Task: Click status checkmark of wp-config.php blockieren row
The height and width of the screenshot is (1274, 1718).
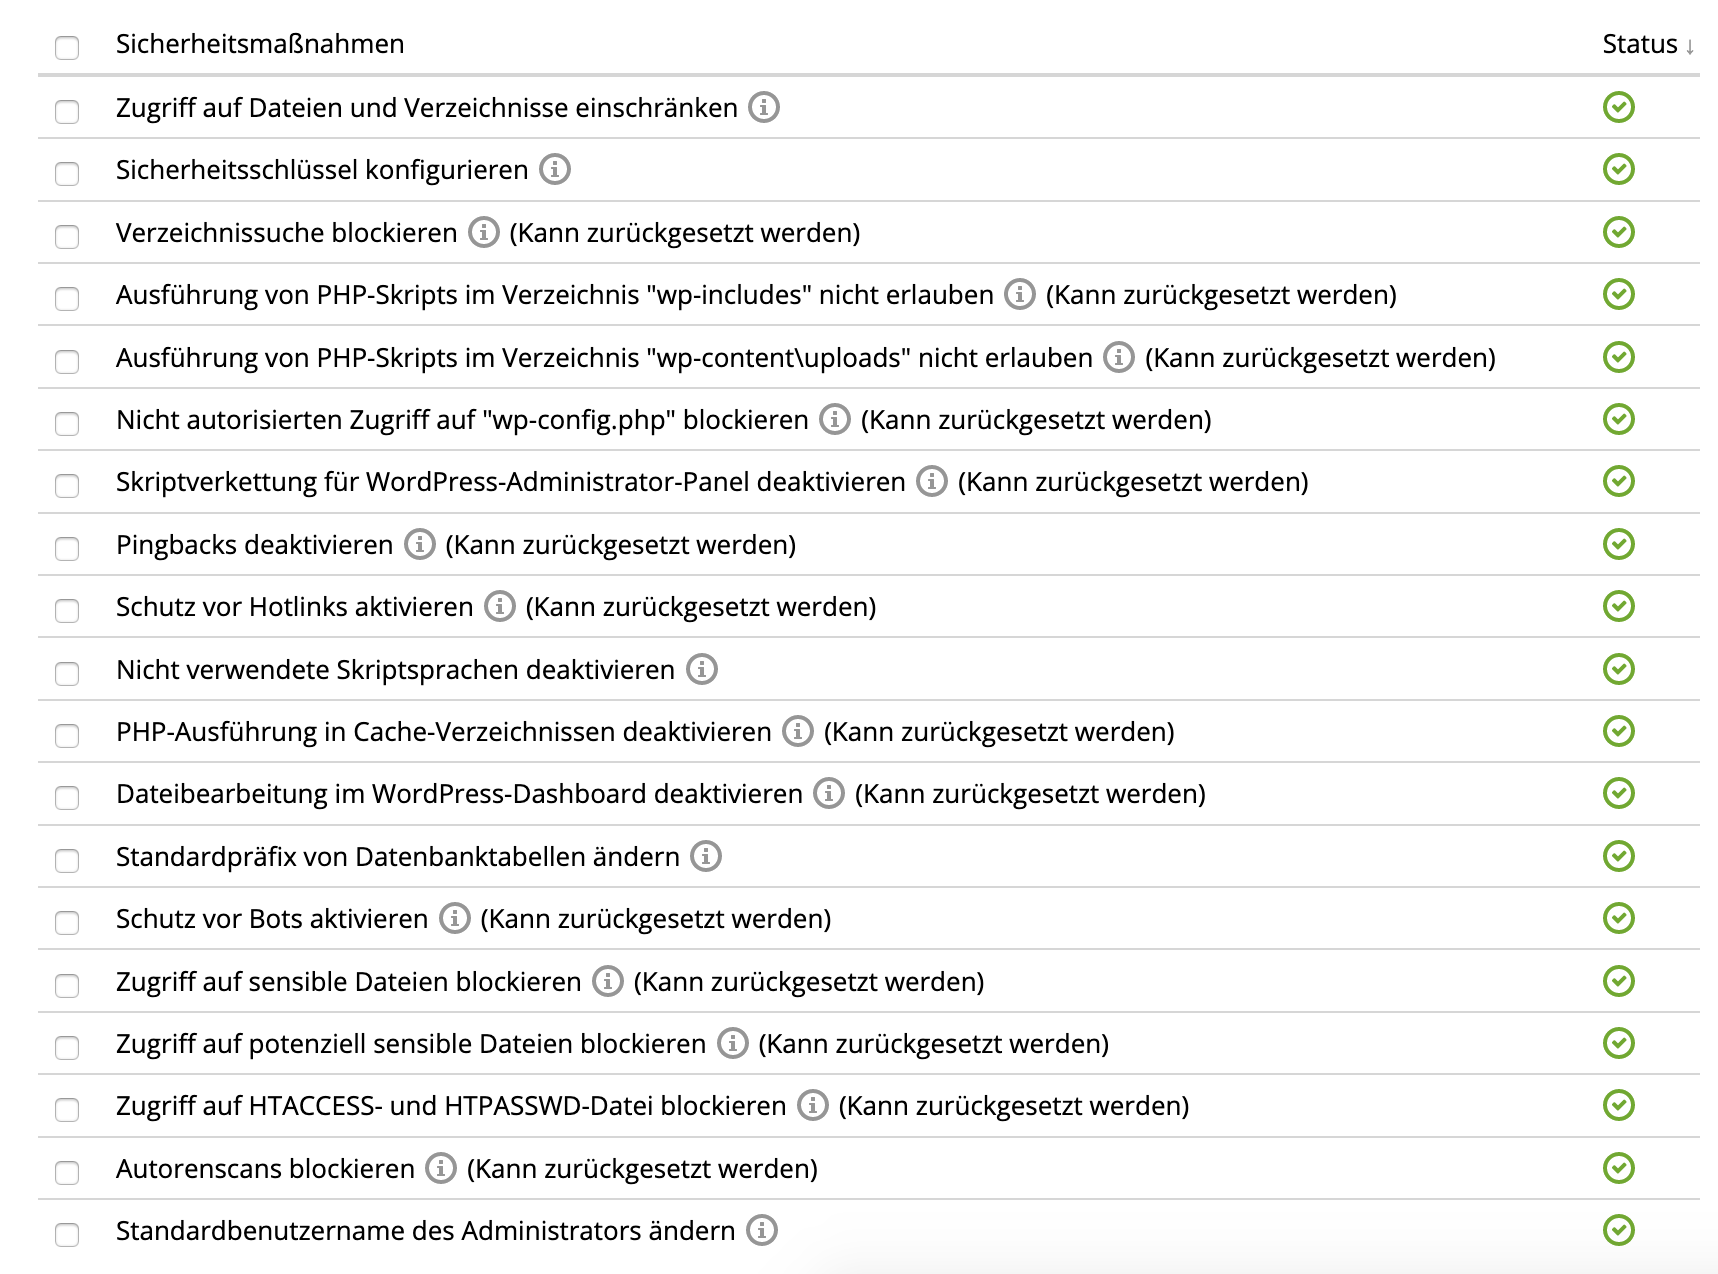Action: [x=1619, y=419]
